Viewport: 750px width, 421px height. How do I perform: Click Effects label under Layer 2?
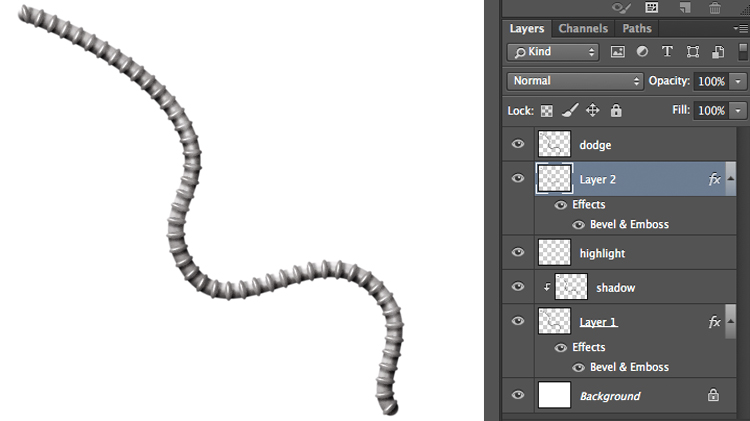click(589, 205)
